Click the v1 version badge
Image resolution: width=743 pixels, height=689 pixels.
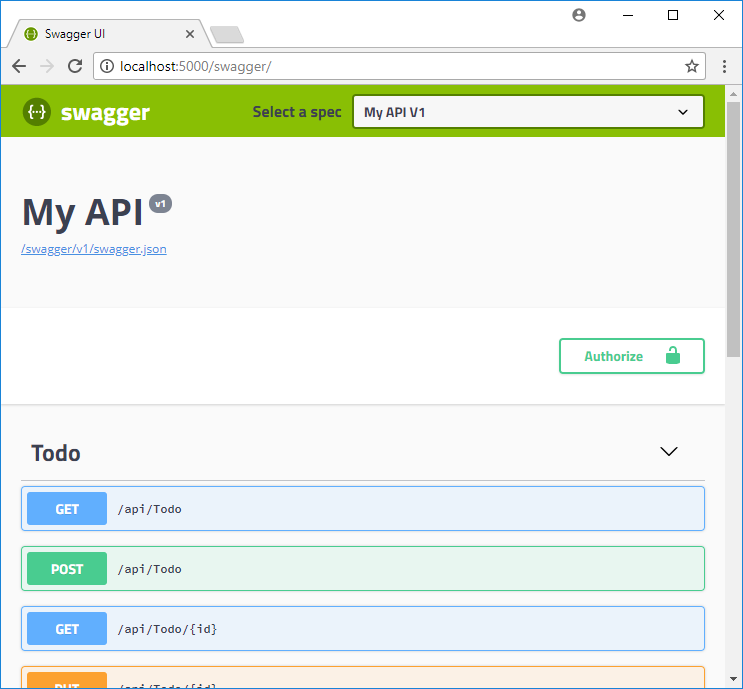click(161, 204)
